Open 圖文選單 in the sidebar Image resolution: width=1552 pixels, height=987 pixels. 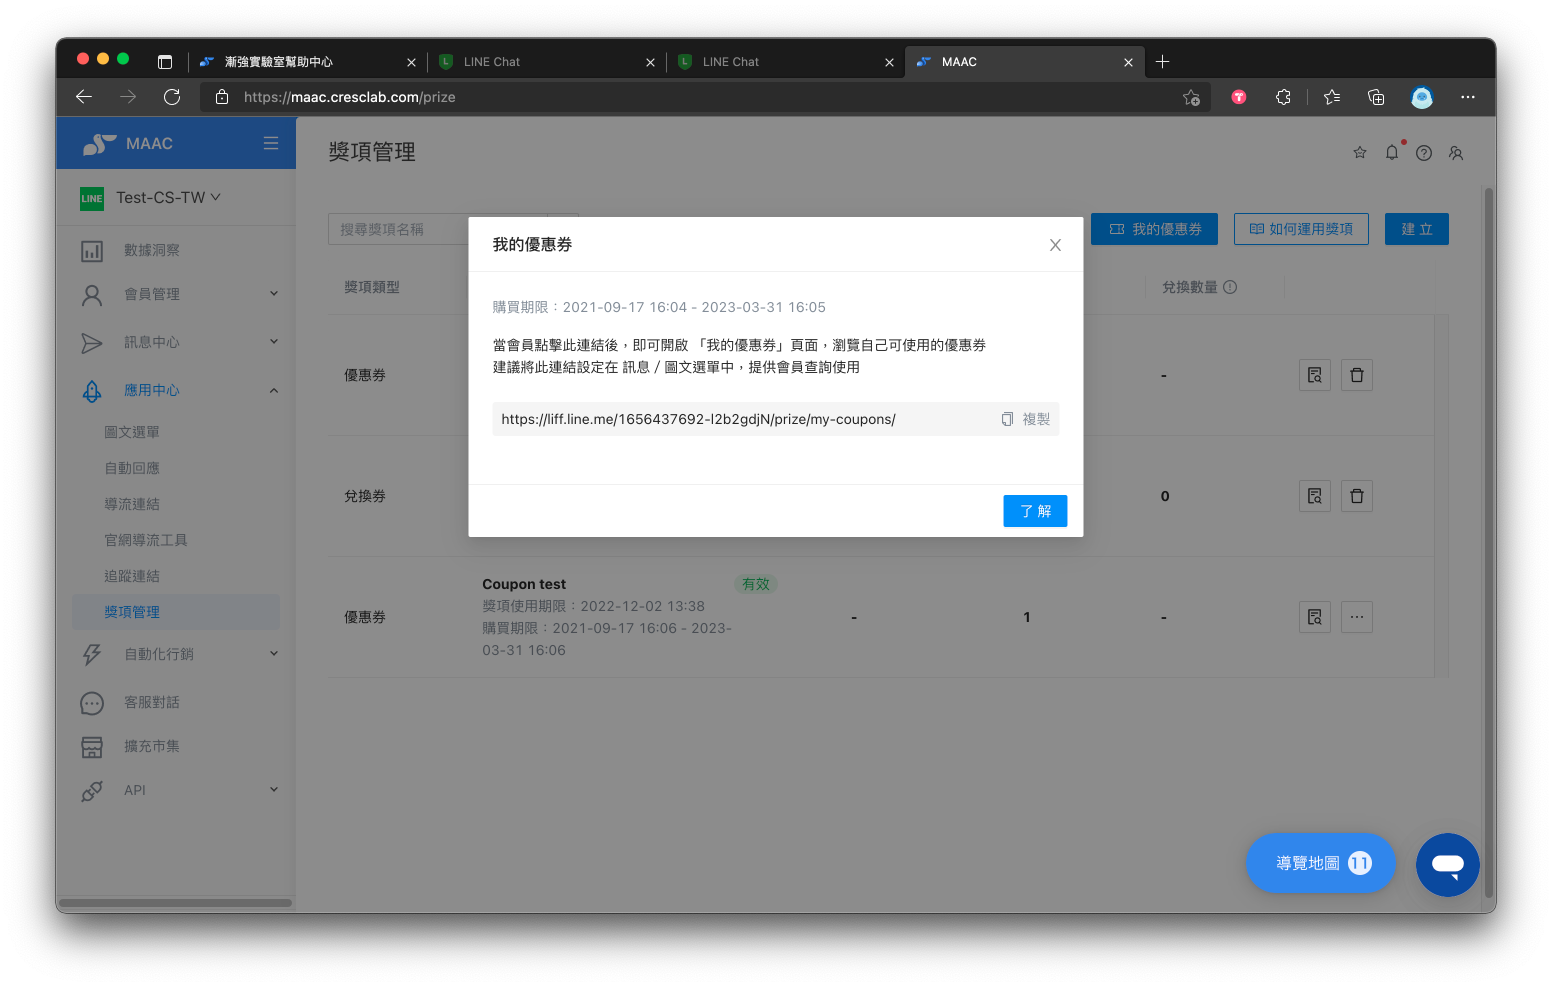pyautogui.click(x=132, y=432)
